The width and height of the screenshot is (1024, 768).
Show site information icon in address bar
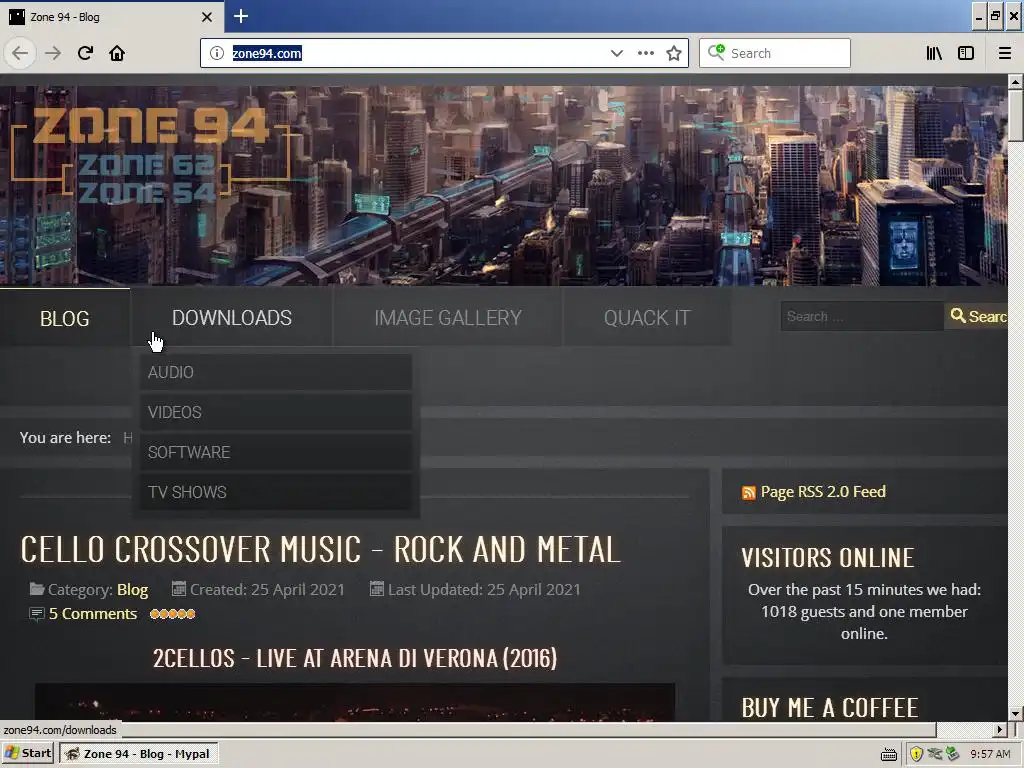coord(217,53)
